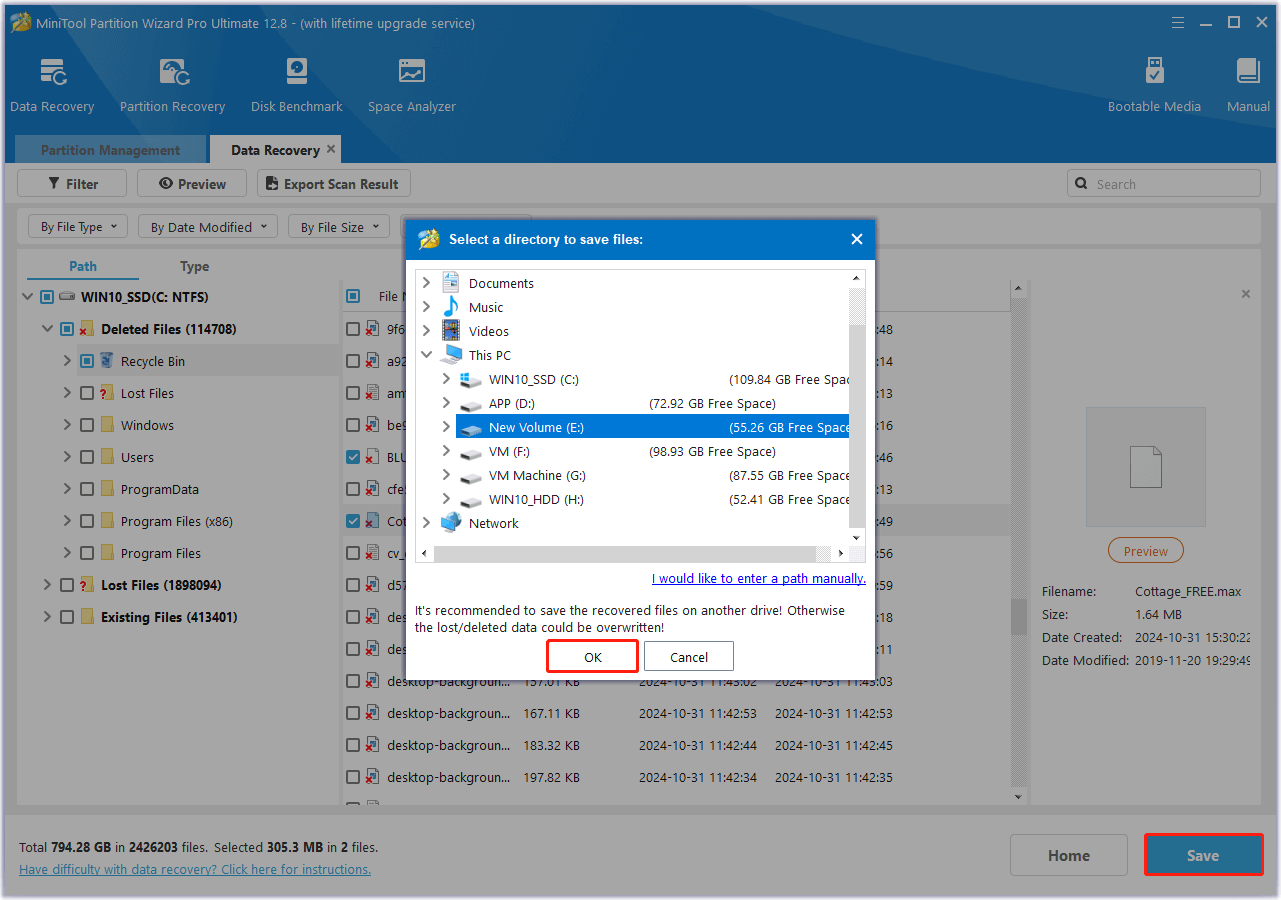Click the Windows folder icon in tree
1281x900 pixels.
click(x=107, y=425)
